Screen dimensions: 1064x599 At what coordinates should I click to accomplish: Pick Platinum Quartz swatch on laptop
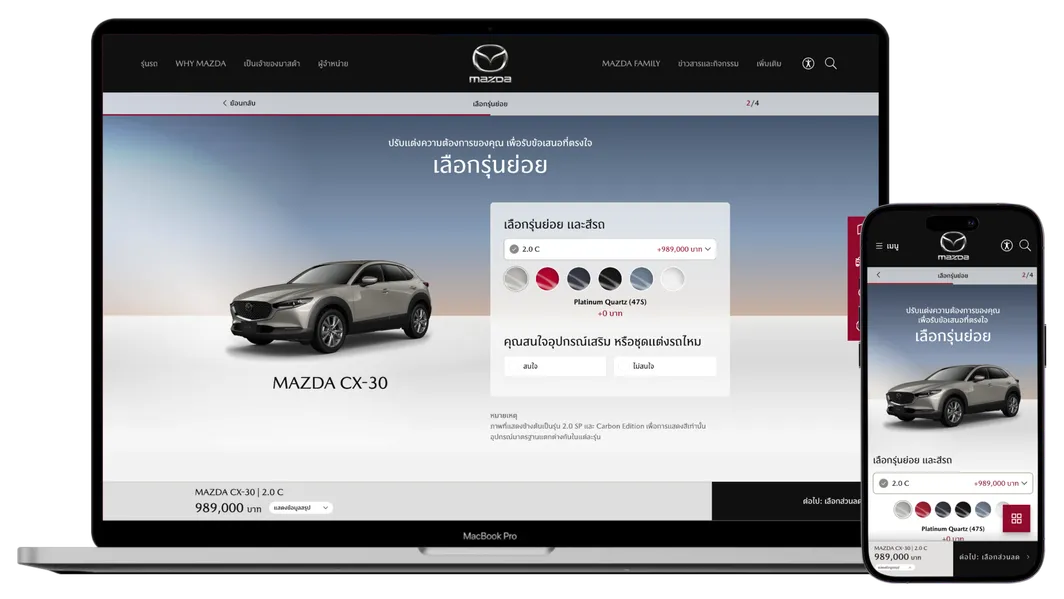(x=516, y=279)
